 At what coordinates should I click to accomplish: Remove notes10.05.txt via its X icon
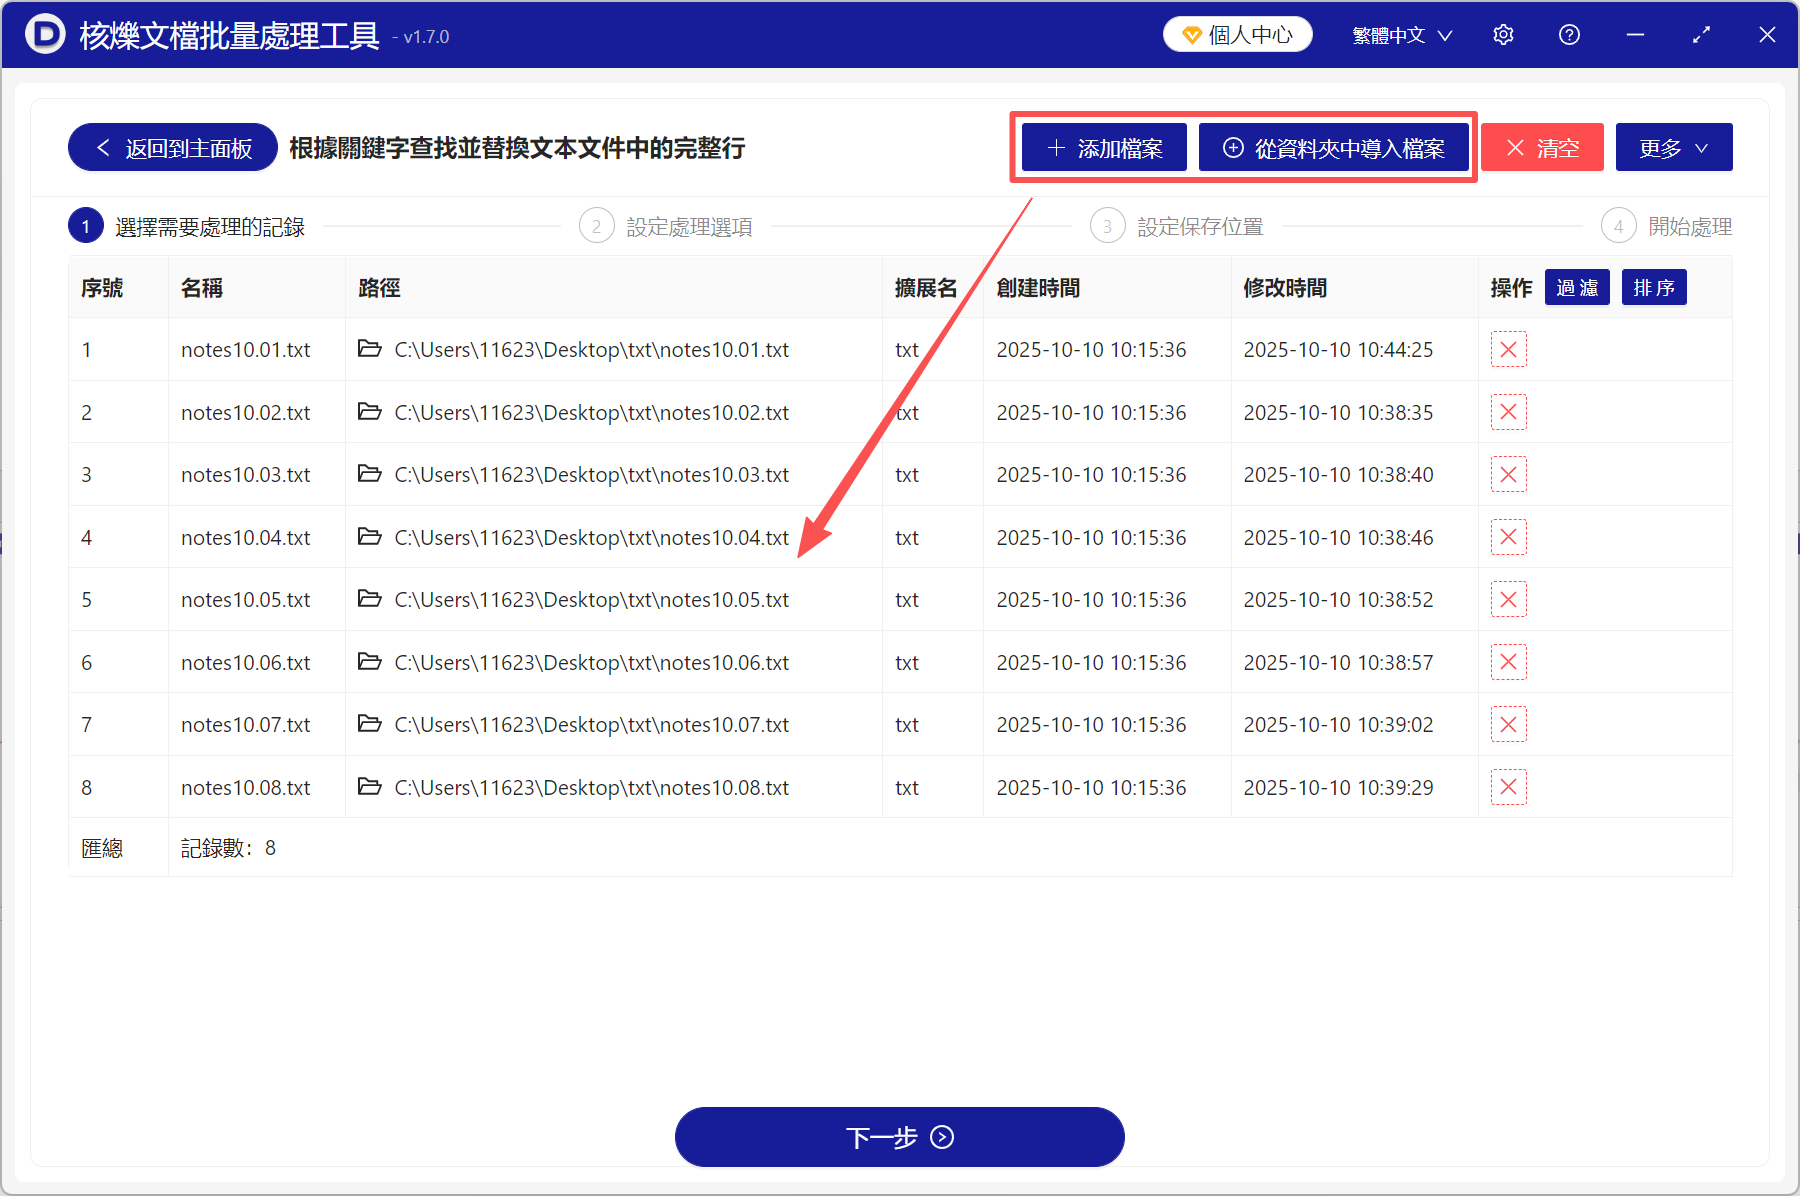pos(1508,599)
